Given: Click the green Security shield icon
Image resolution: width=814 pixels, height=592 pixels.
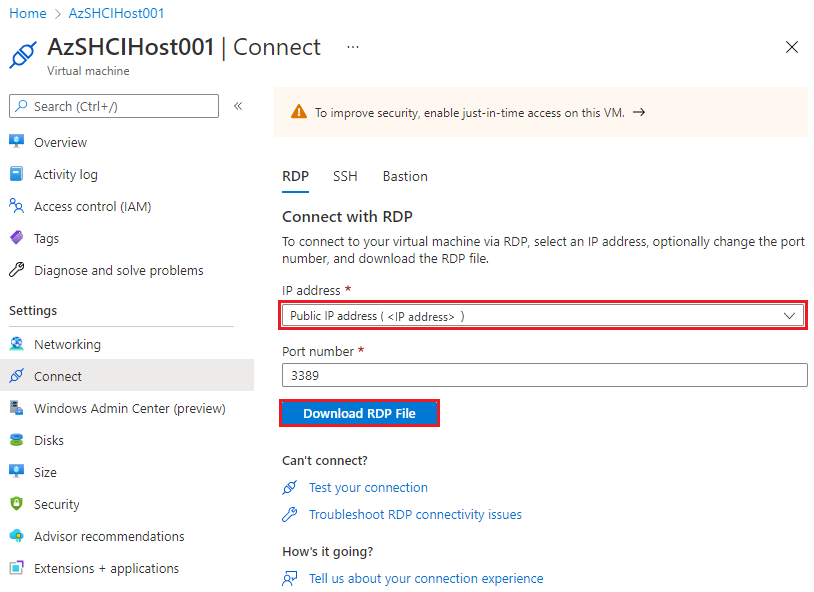Looking at the screenshot, I should pos(17,504).
